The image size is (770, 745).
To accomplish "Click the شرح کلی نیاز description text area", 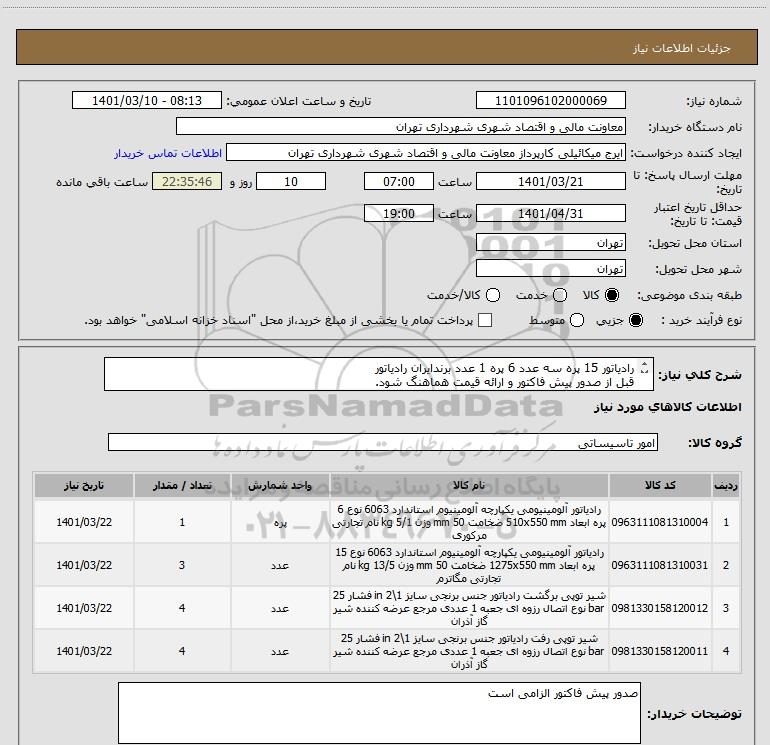I will [x=379, y=374].
